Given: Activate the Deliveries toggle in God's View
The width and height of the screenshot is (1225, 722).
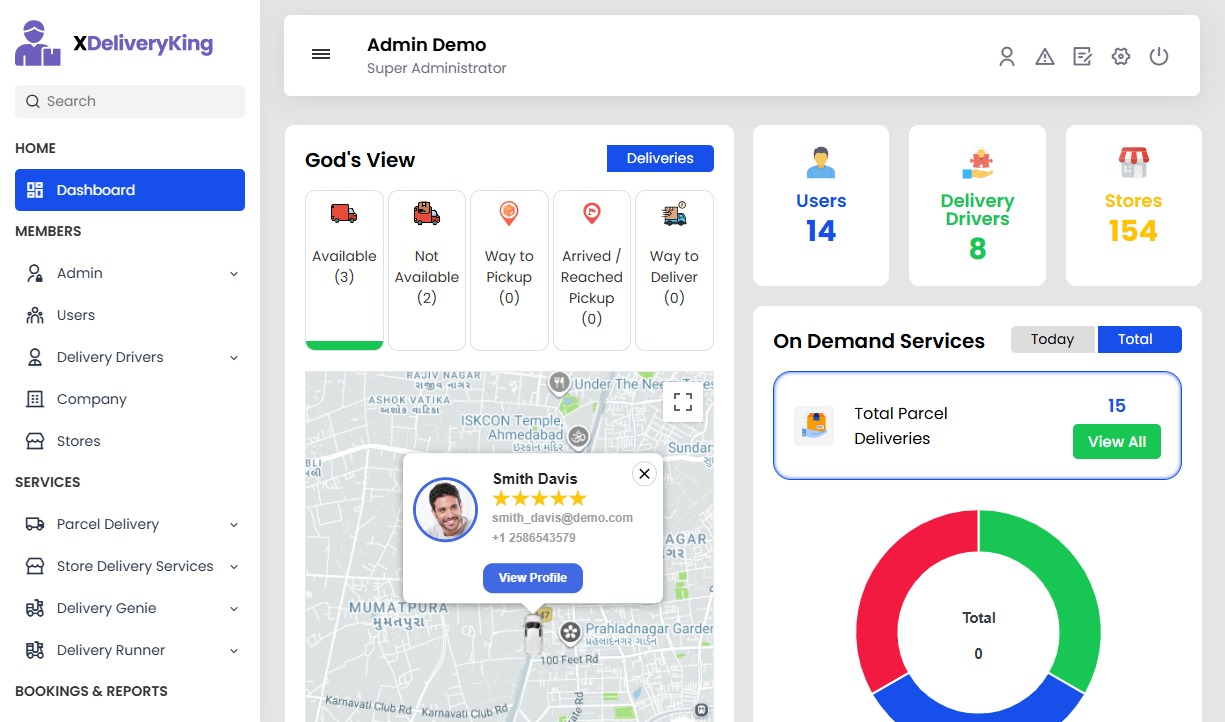Looking at the screenshot, I should [660, 158].
